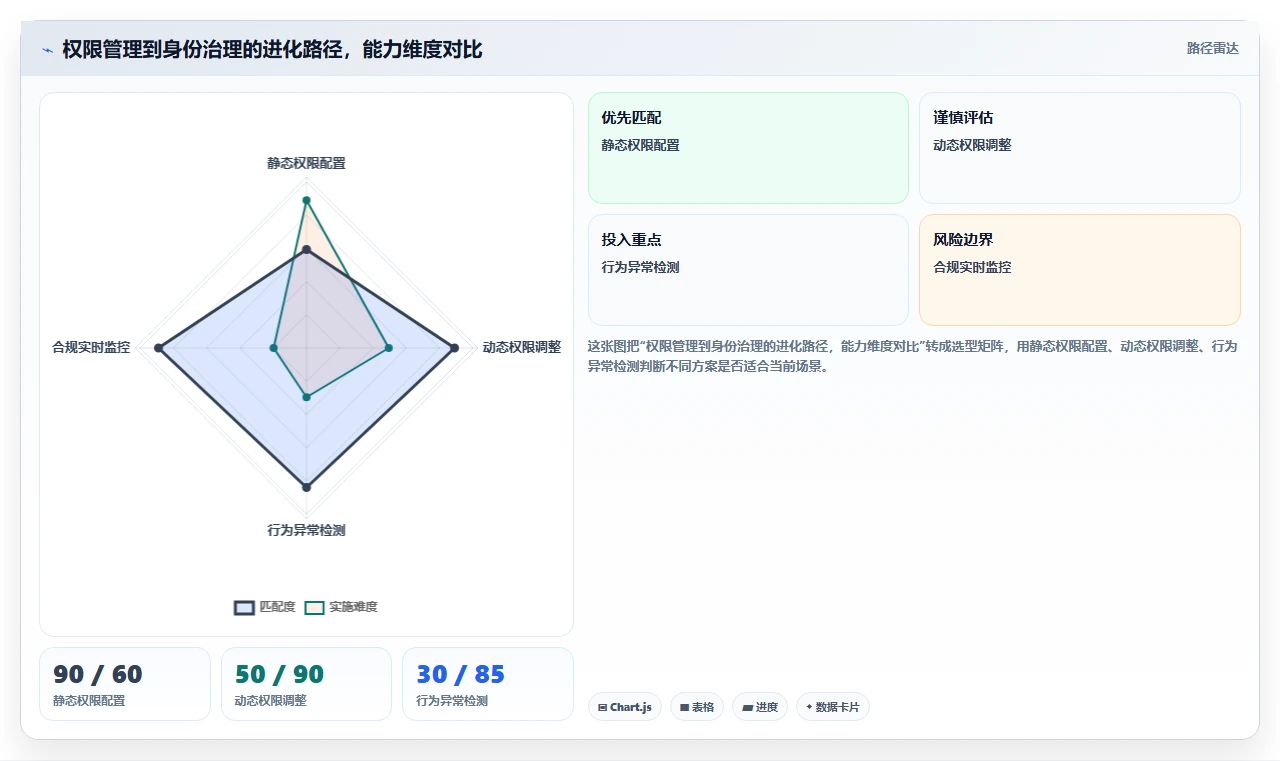1280x761 pixels.
Task: Click the 路径雷达 label in the header
Action: pyautogui.click(x=1212, y=48)
